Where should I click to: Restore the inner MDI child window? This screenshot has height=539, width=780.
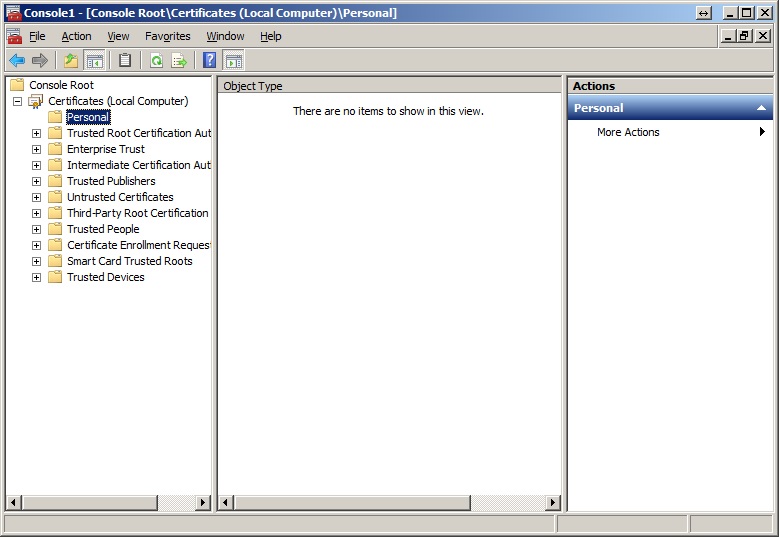[744, 36]
